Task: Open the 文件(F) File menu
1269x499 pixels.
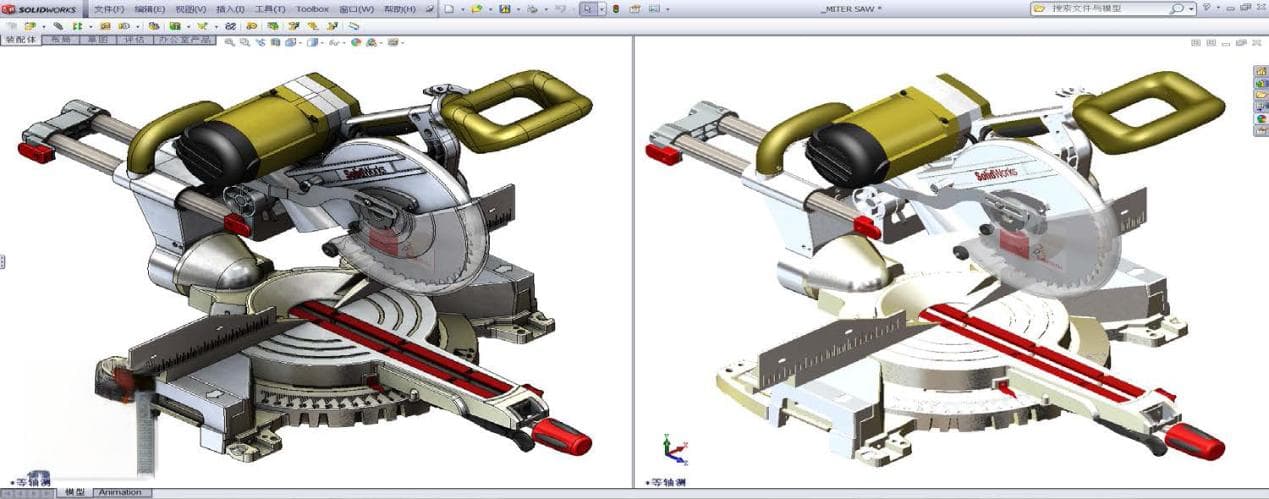Action: point(109,9)
